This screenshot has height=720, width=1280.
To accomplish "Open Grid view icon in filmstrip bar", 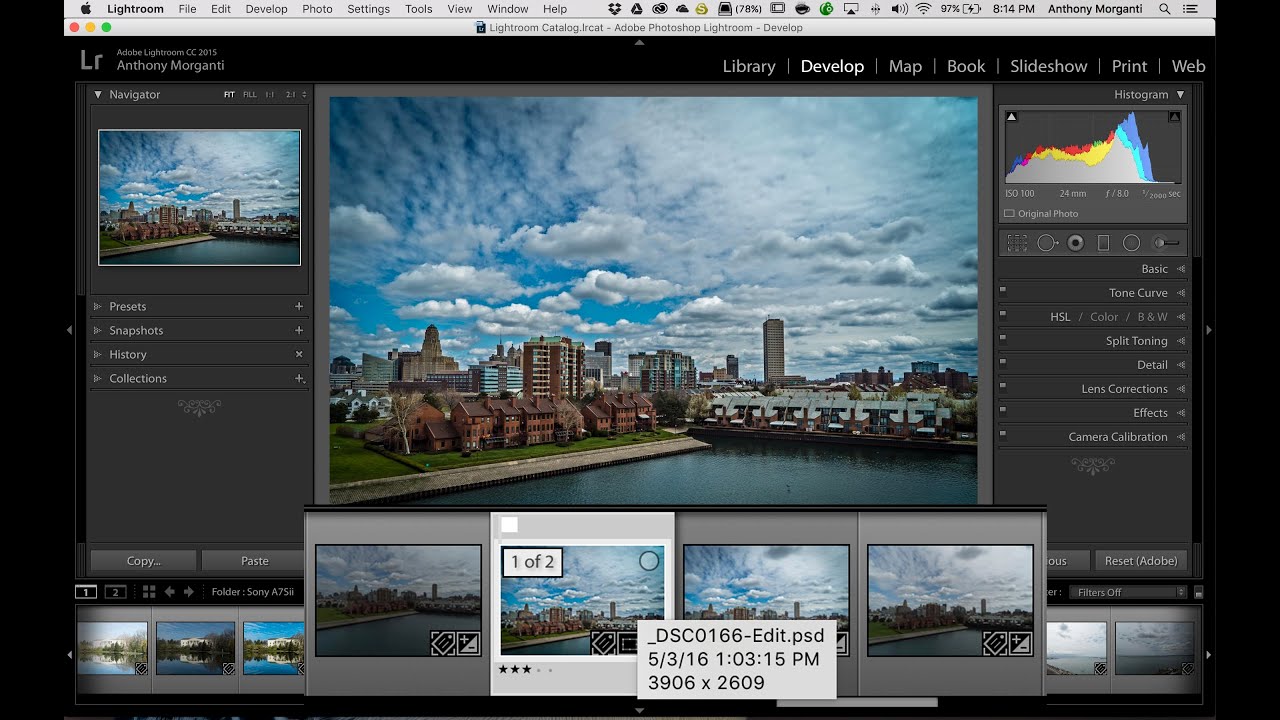I will 149,592.
